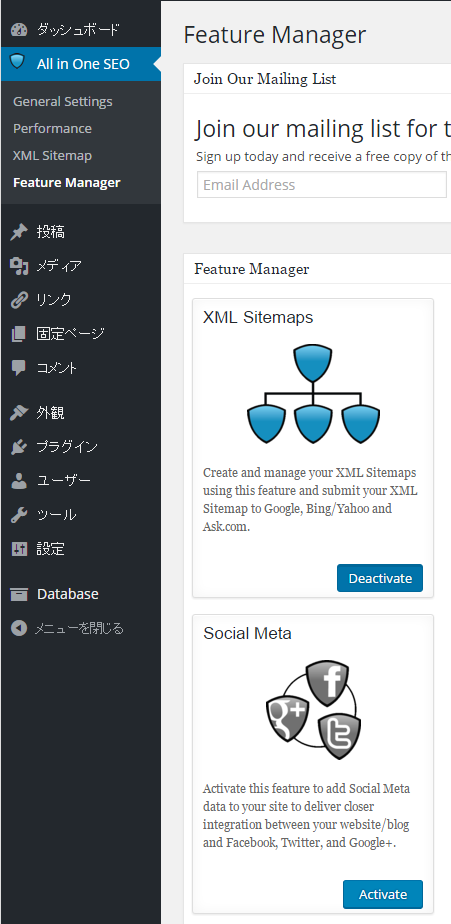This screenshot has width=451, height=924.
Task: Go to XML Sitemap submenu page
Action: (x=52, y=156)
